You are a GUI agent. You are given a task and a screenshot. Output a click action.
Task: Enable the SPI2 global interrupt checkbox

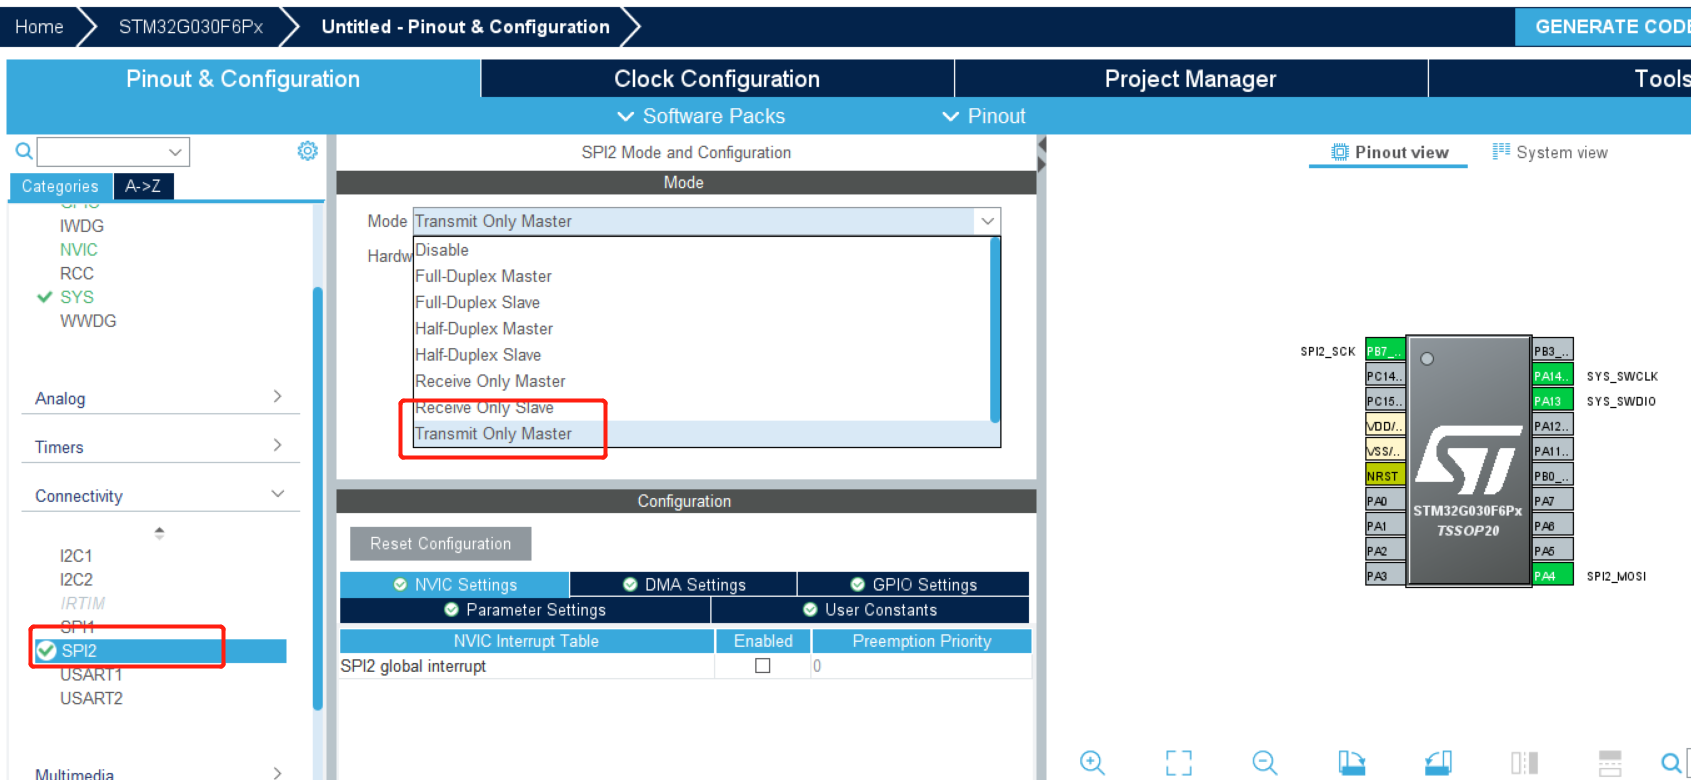click(x=763, y=666)
